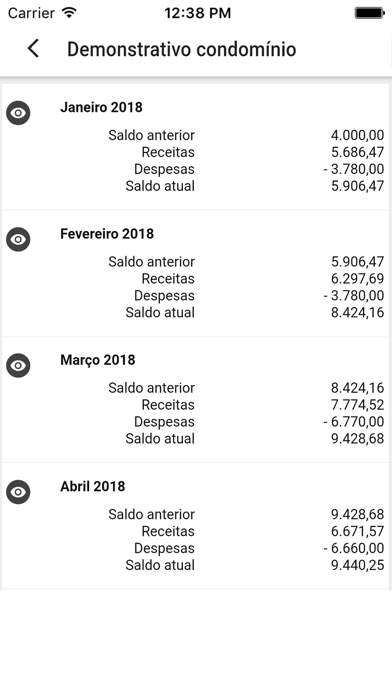392x696 pixels.
Task: Open the Fevereiro 2018 eye icon
Action: [x=18, y=239]
